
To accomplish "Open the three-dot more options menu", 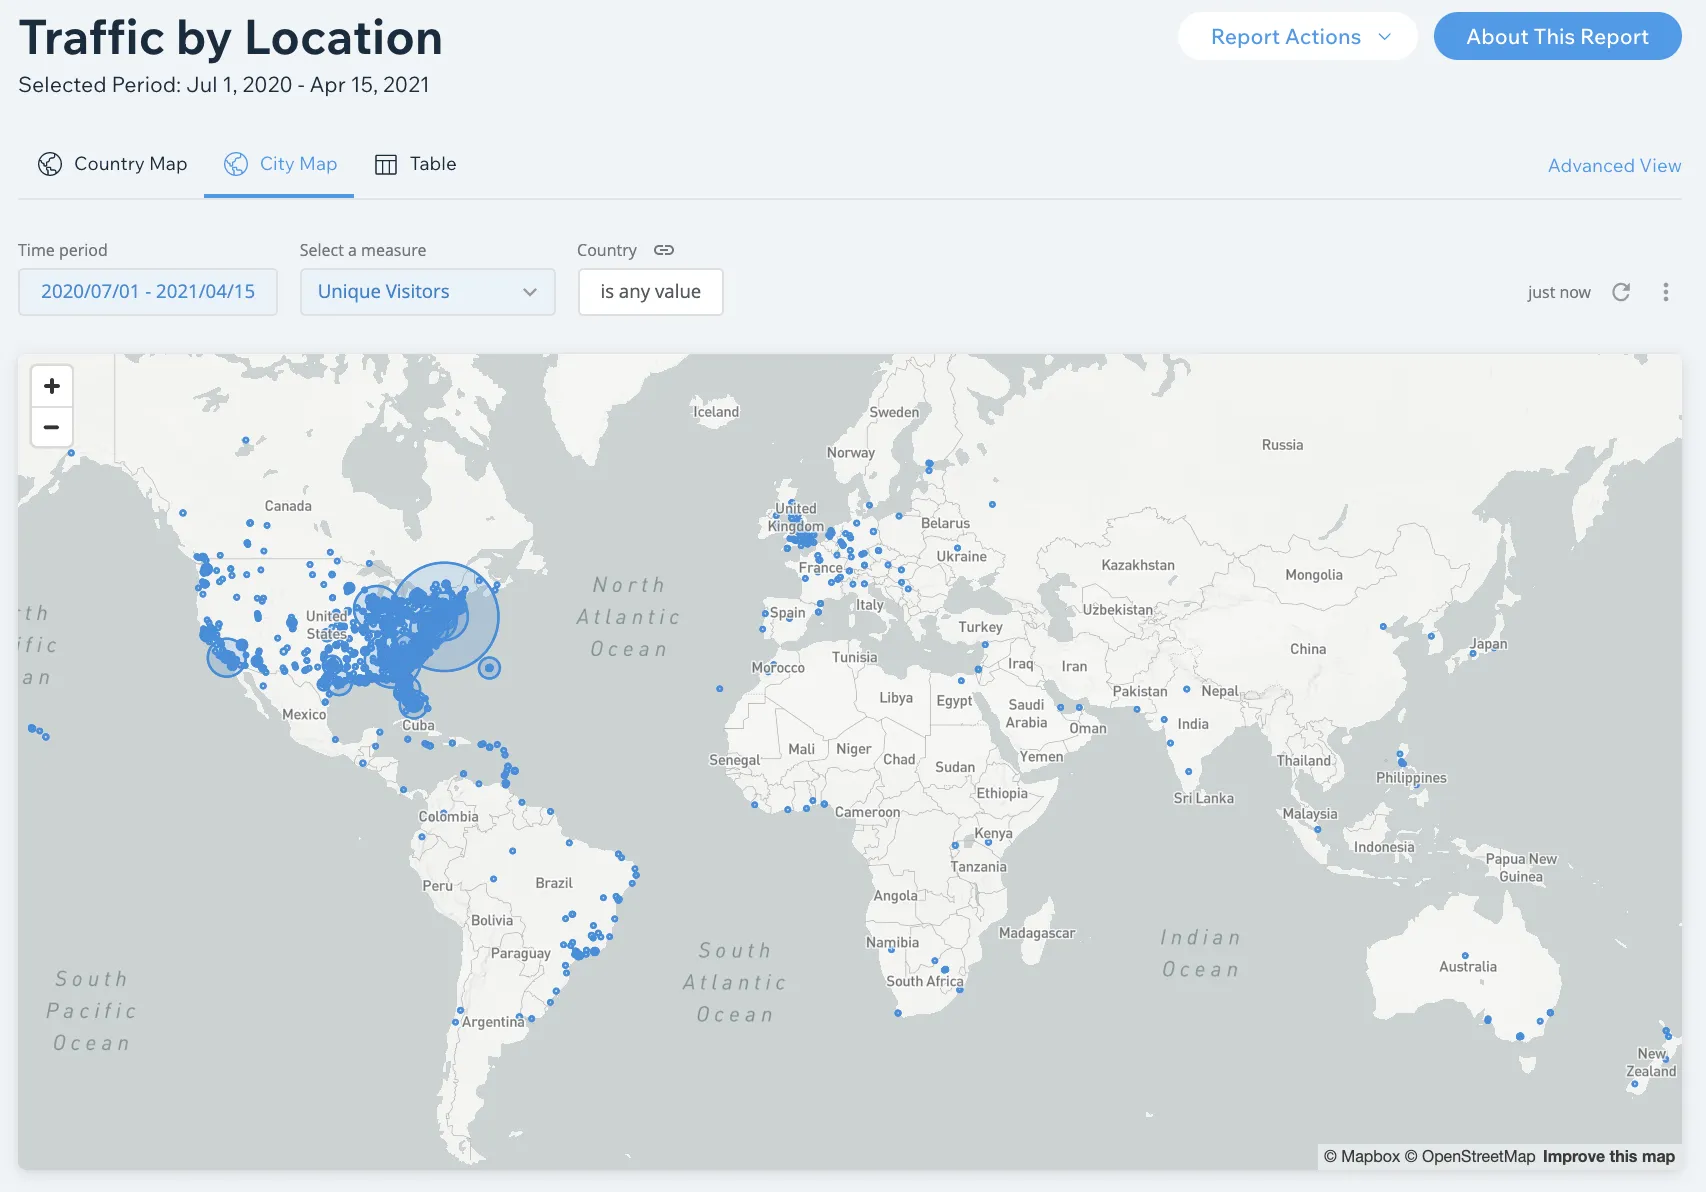I will 1665,292.
